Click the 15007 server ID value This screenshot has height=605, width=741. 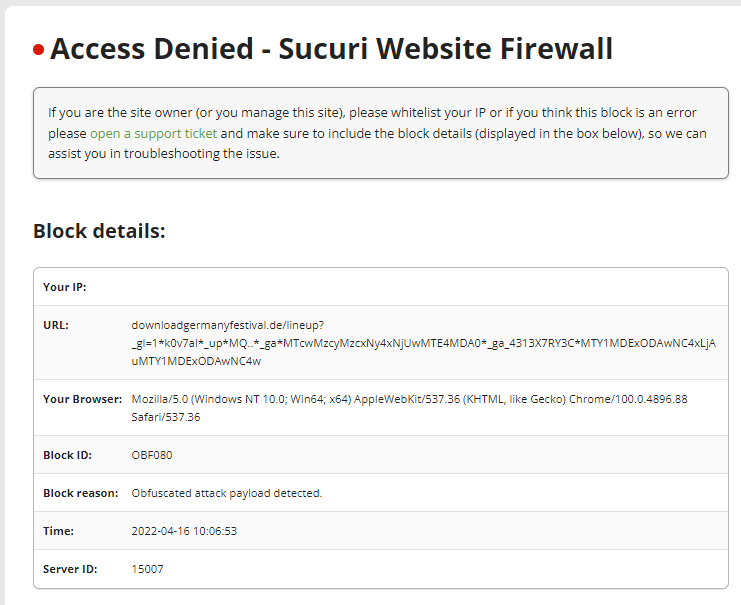click(147, 569)
